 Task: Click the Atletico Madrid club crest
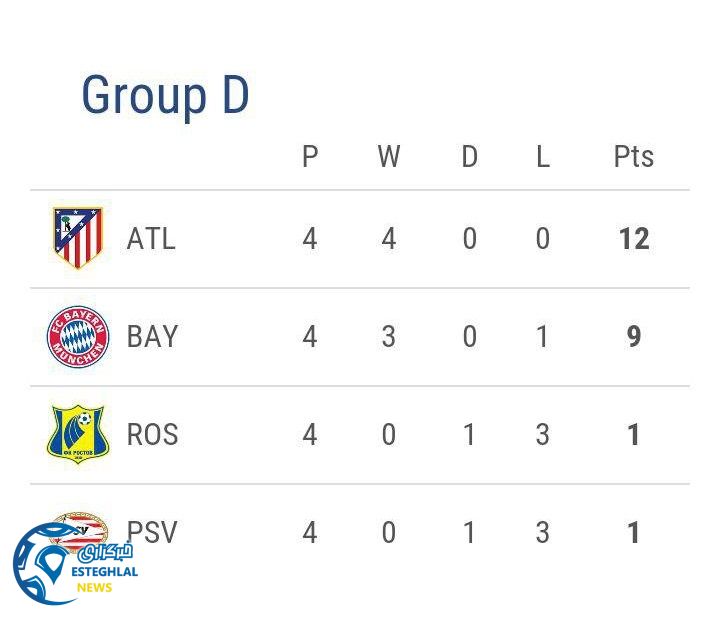click(78, 238)
